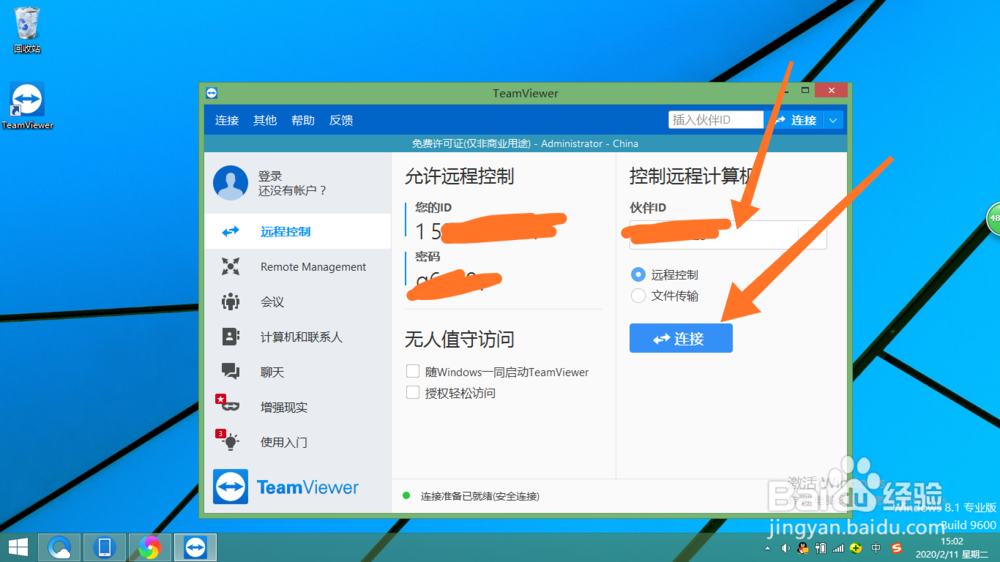The image size is (1000, 562).
Task: Open the TeamViewer desktop shortcut
Action: 27,106
